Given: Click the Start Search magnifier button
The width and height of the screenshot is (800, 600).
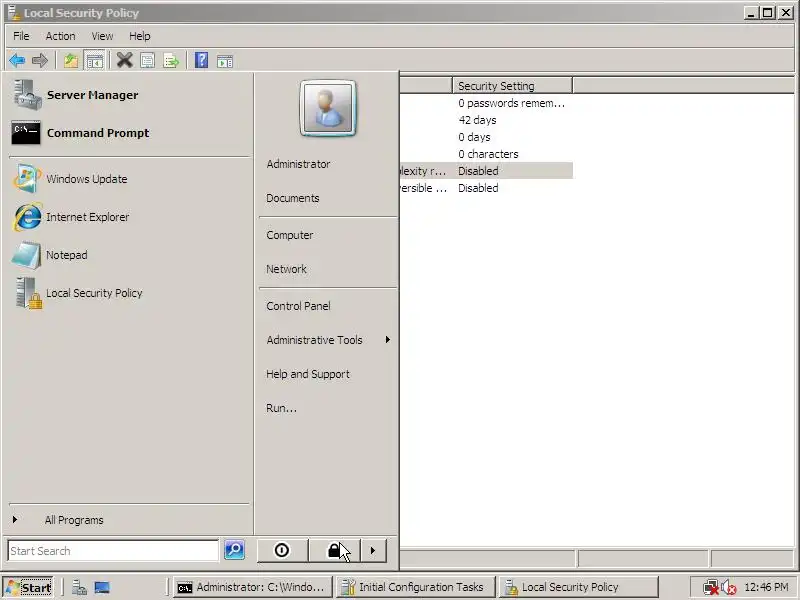Looking at the screenshot, I should tap(234, 550).
